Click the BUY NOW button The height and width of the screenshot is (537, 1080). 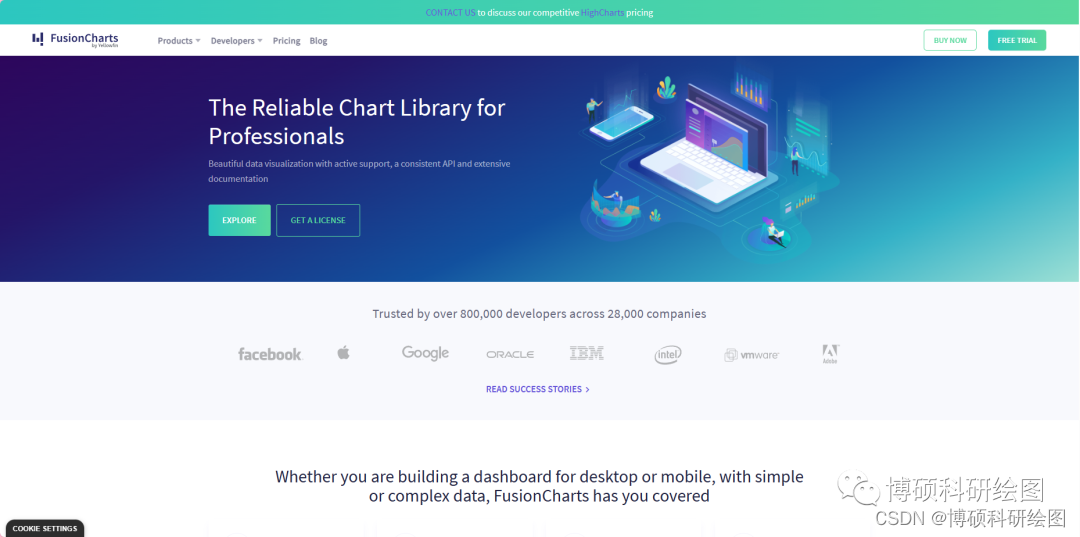[950, 41]
